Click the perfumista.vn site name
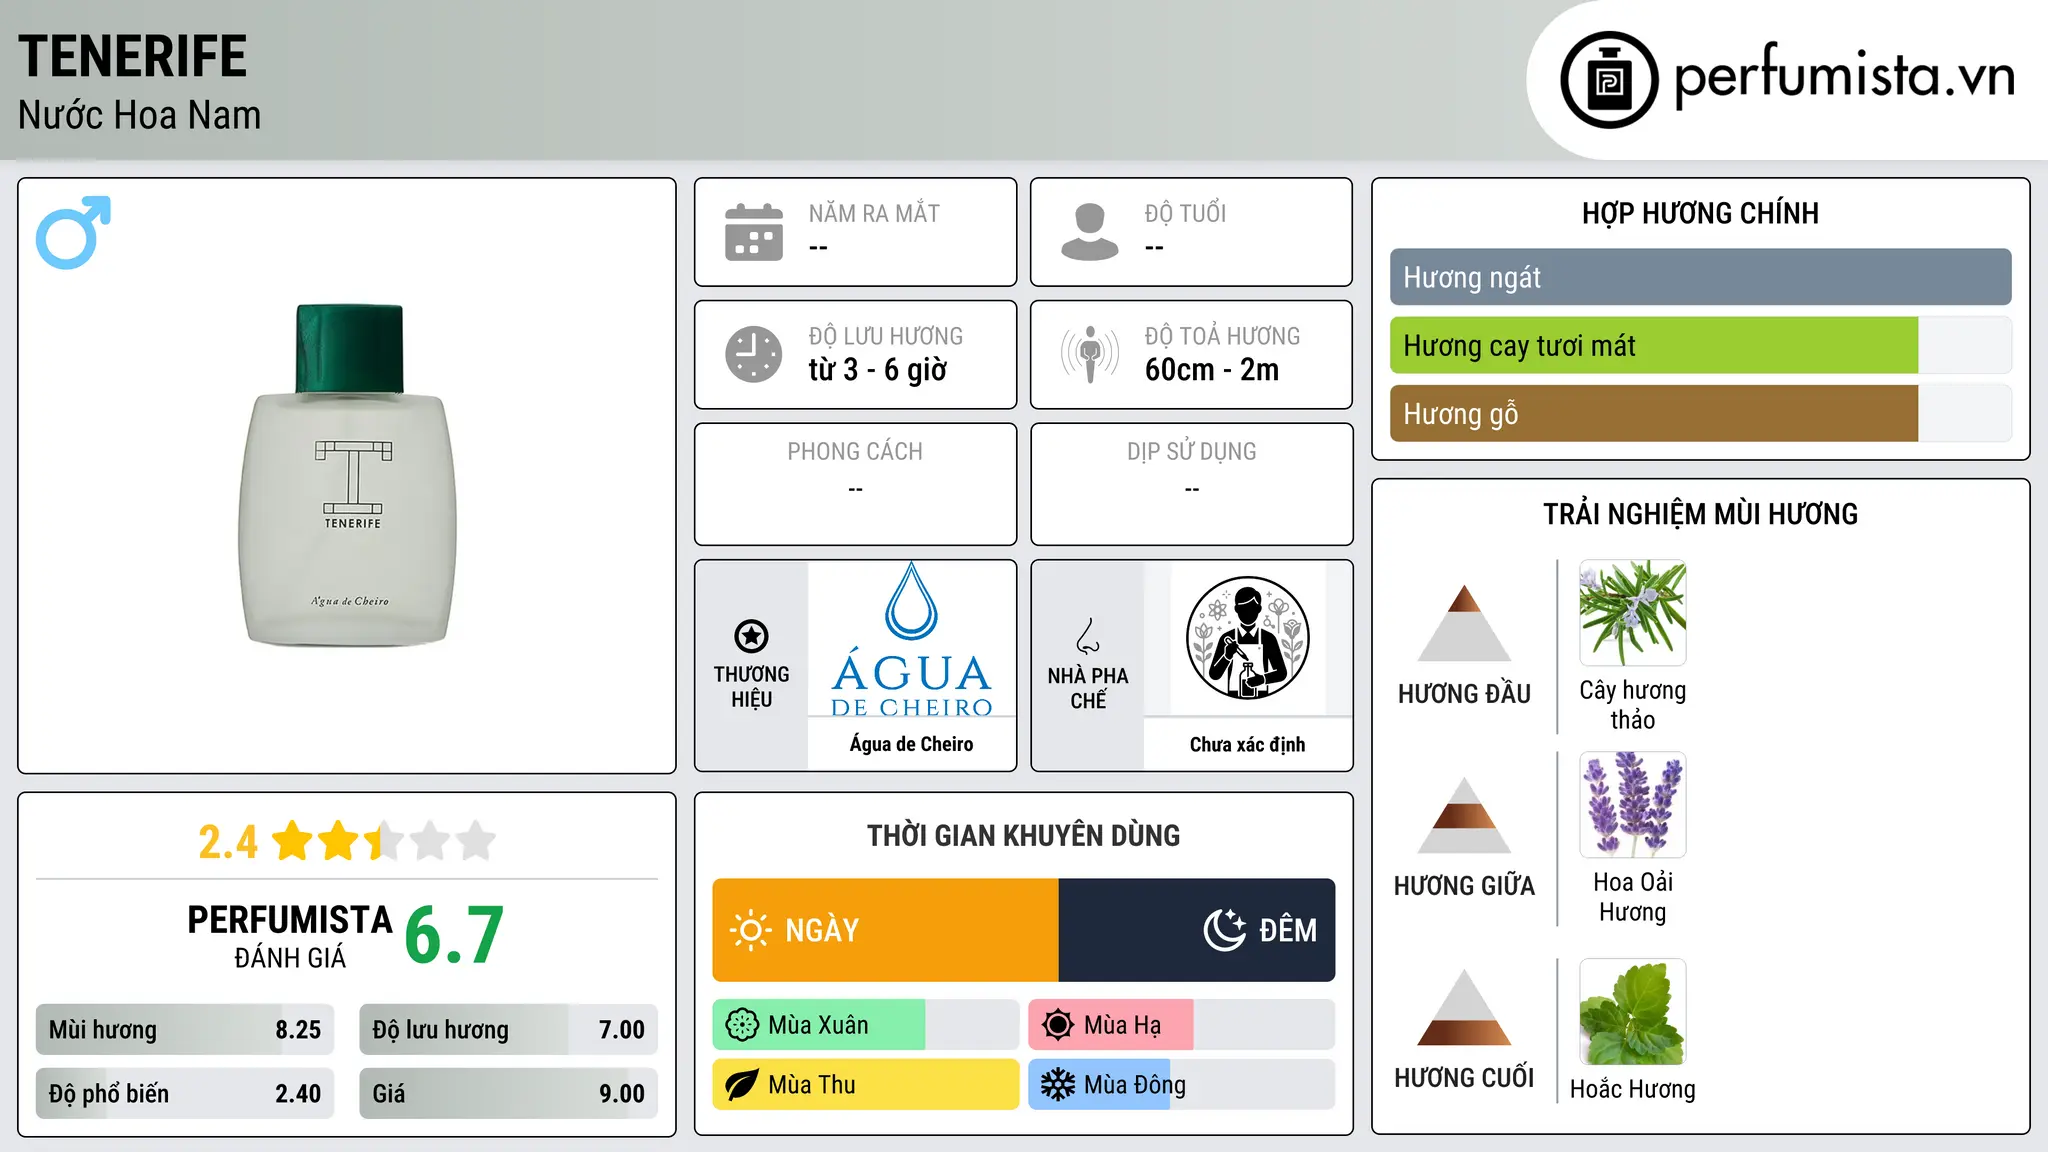The image size is (2048, 1152). tap(1844, 76)
